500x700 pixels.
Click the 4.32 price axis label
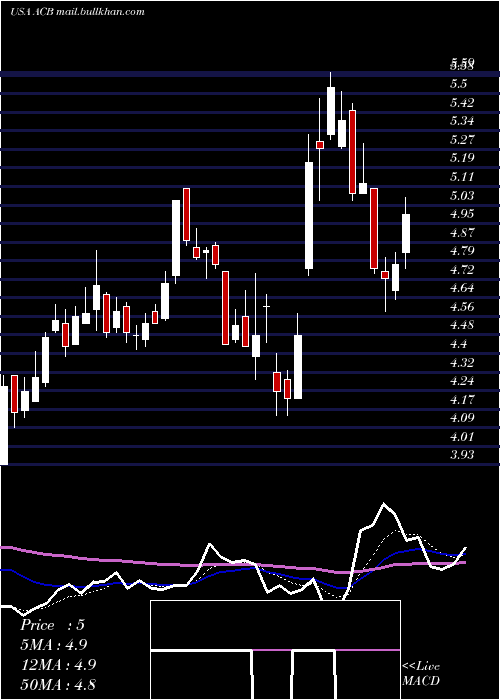coord(462,362)
